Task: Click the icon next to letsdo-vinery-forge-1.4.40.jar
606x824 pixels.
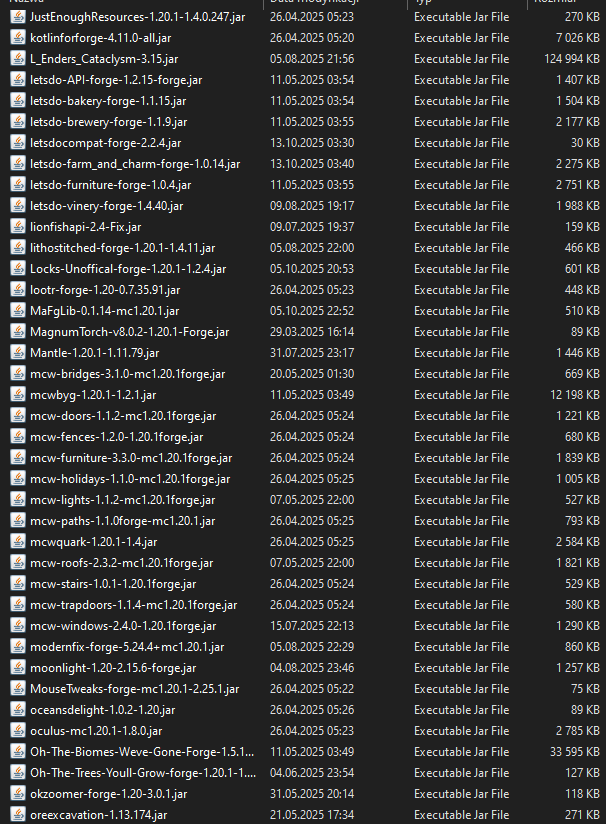Action: click(18, 206)
